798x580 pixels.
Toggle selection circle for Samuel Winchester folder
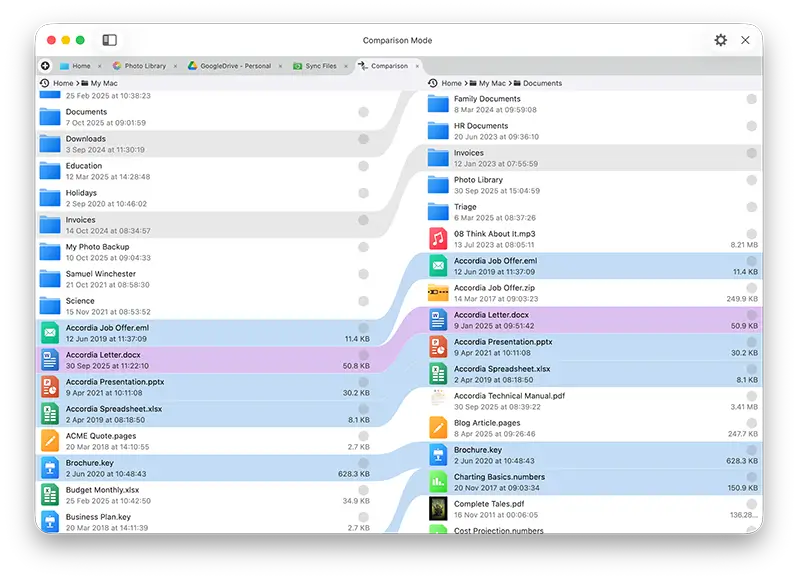363,274
